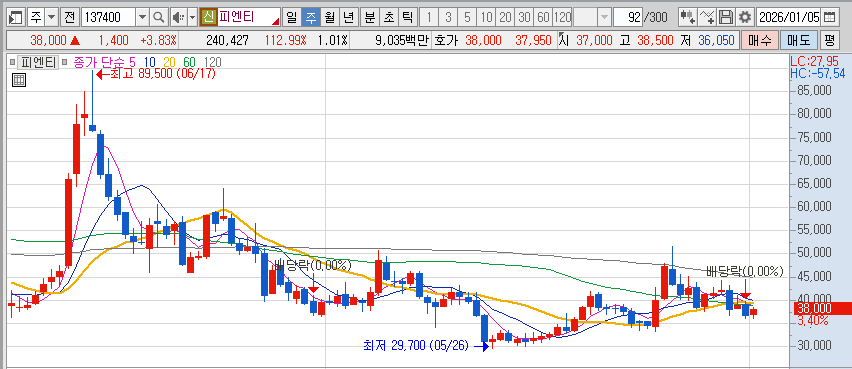Click the add candlestick chart icon
The width and height of the screenshot is (852, 369).
687,17
